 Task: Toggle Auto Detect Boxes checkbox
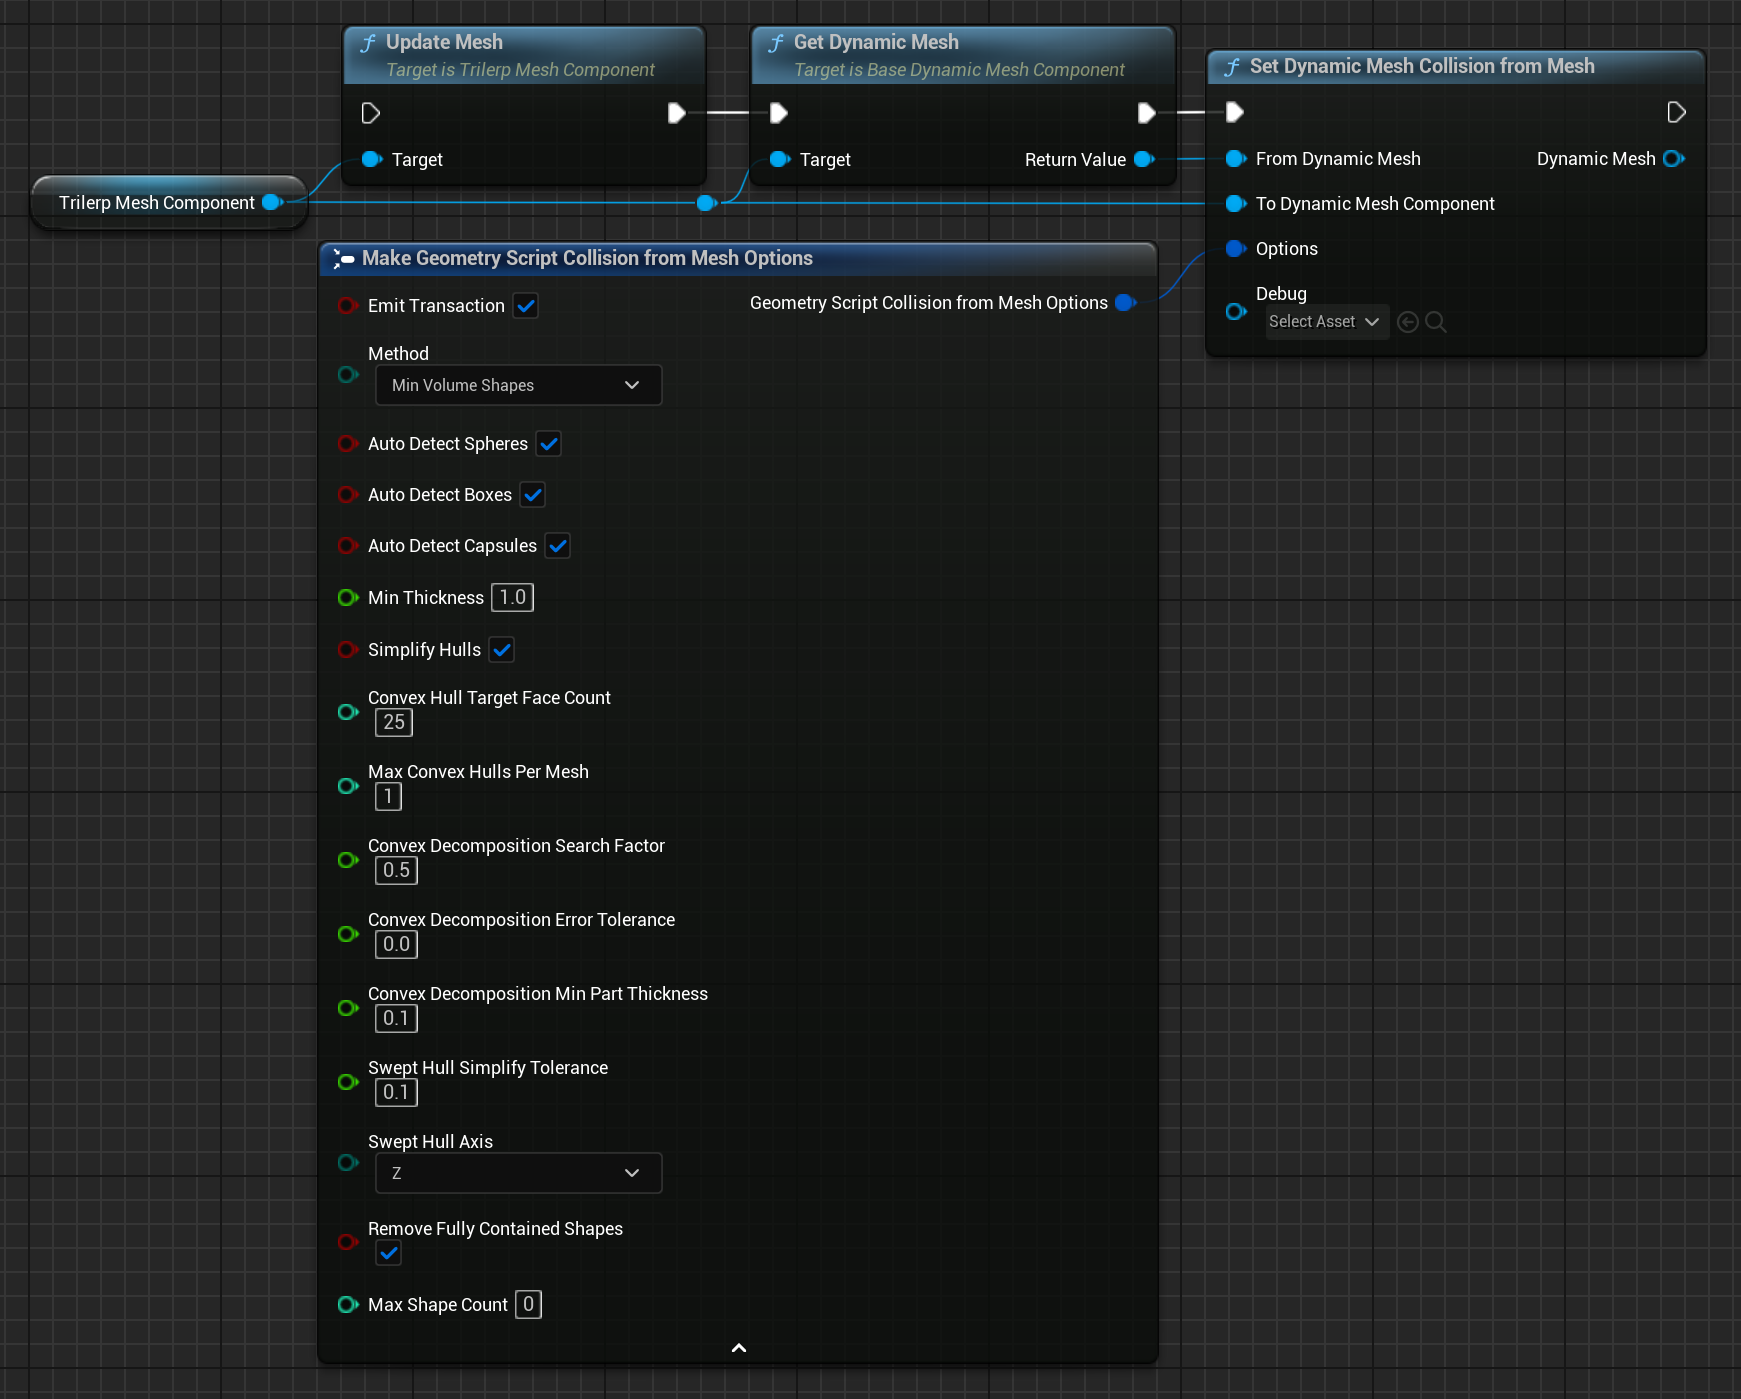click(x=533, y=494)
